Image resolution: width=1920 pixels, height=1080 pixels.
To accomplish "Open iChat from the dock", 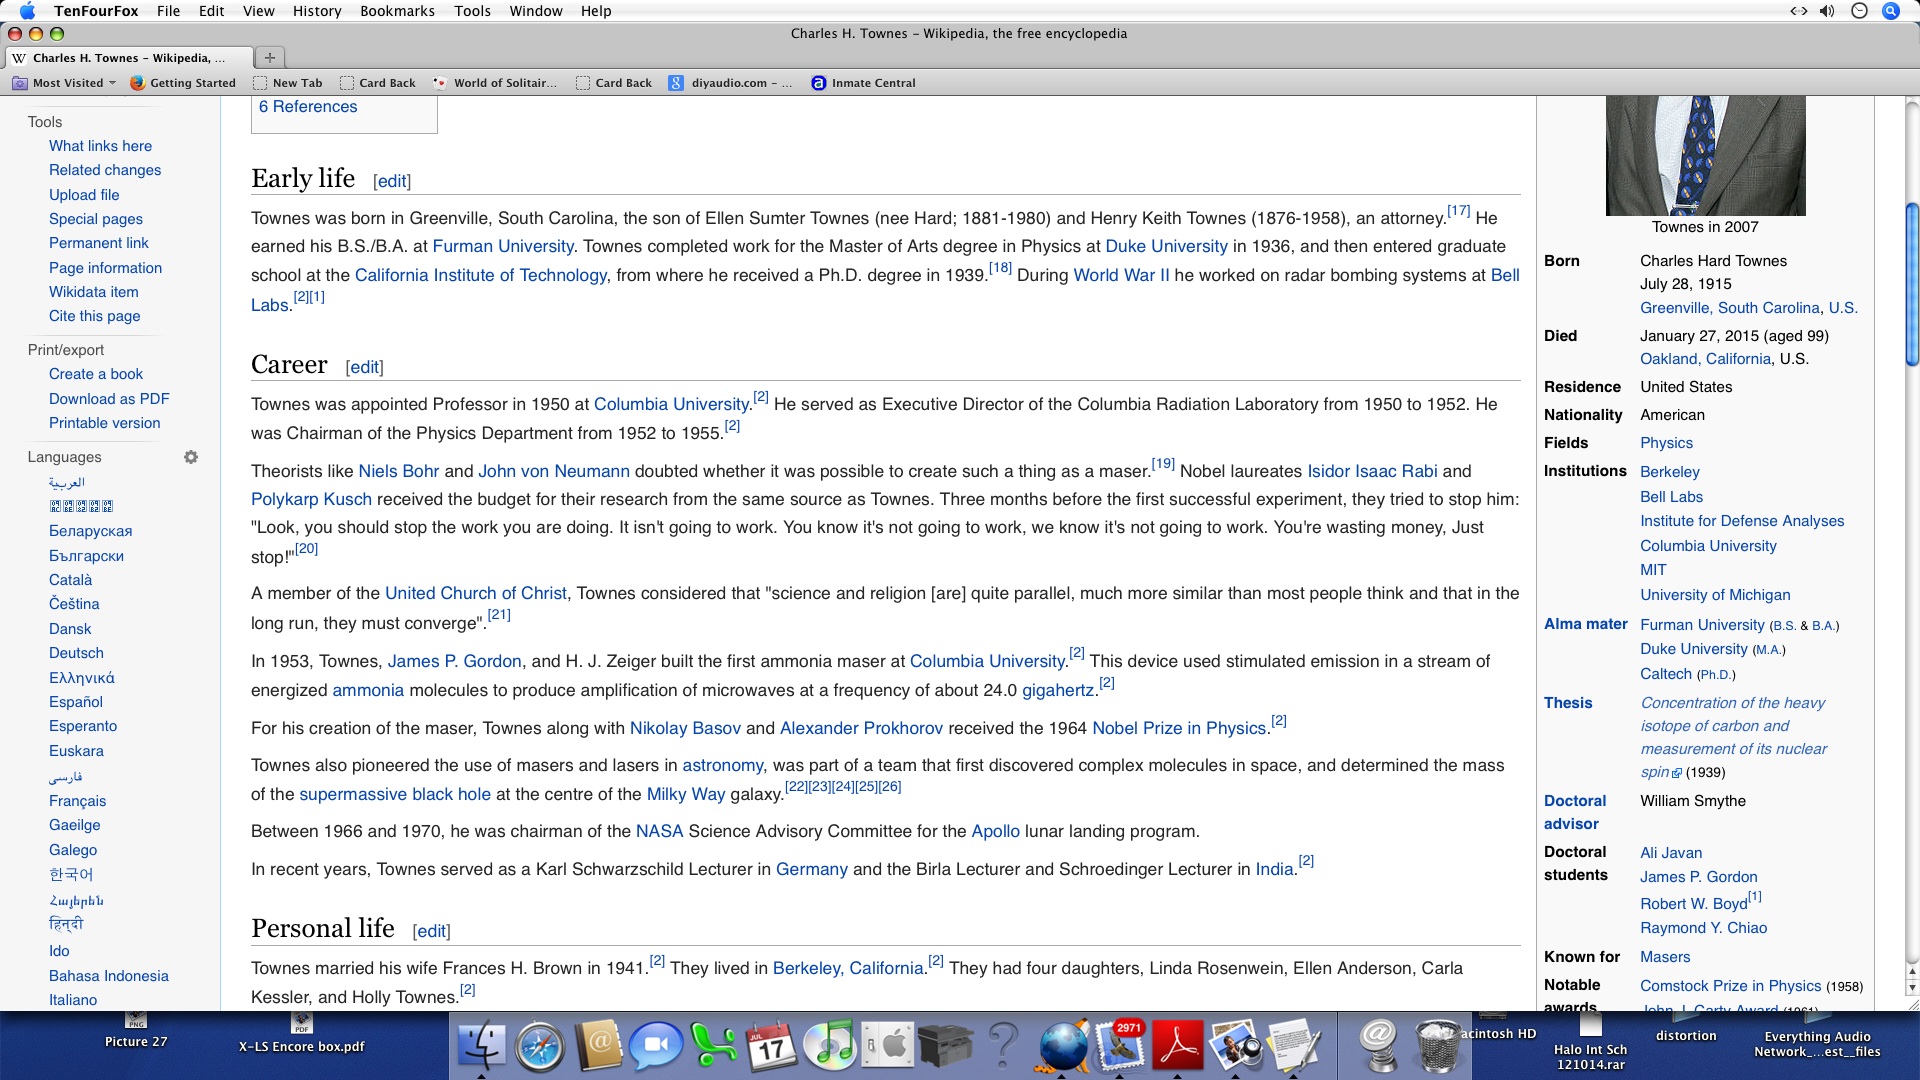I will (656, 1046).
